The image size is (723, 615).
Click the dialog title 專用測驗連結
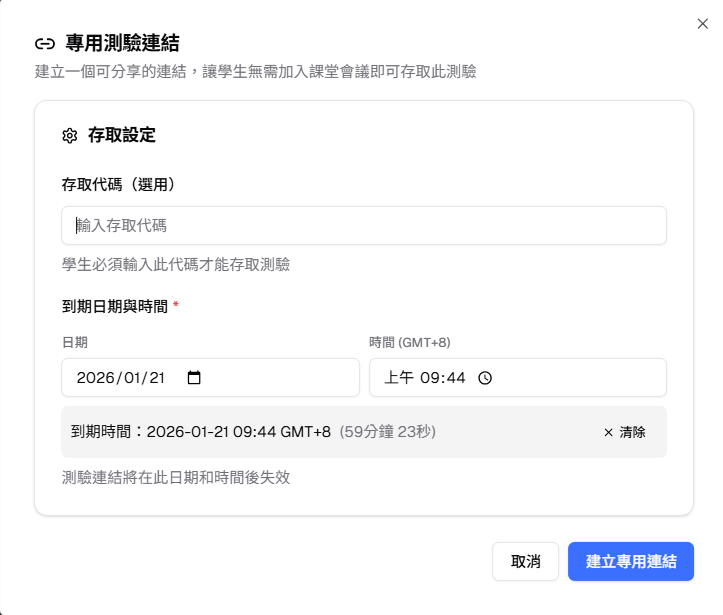tap(122, 43)
